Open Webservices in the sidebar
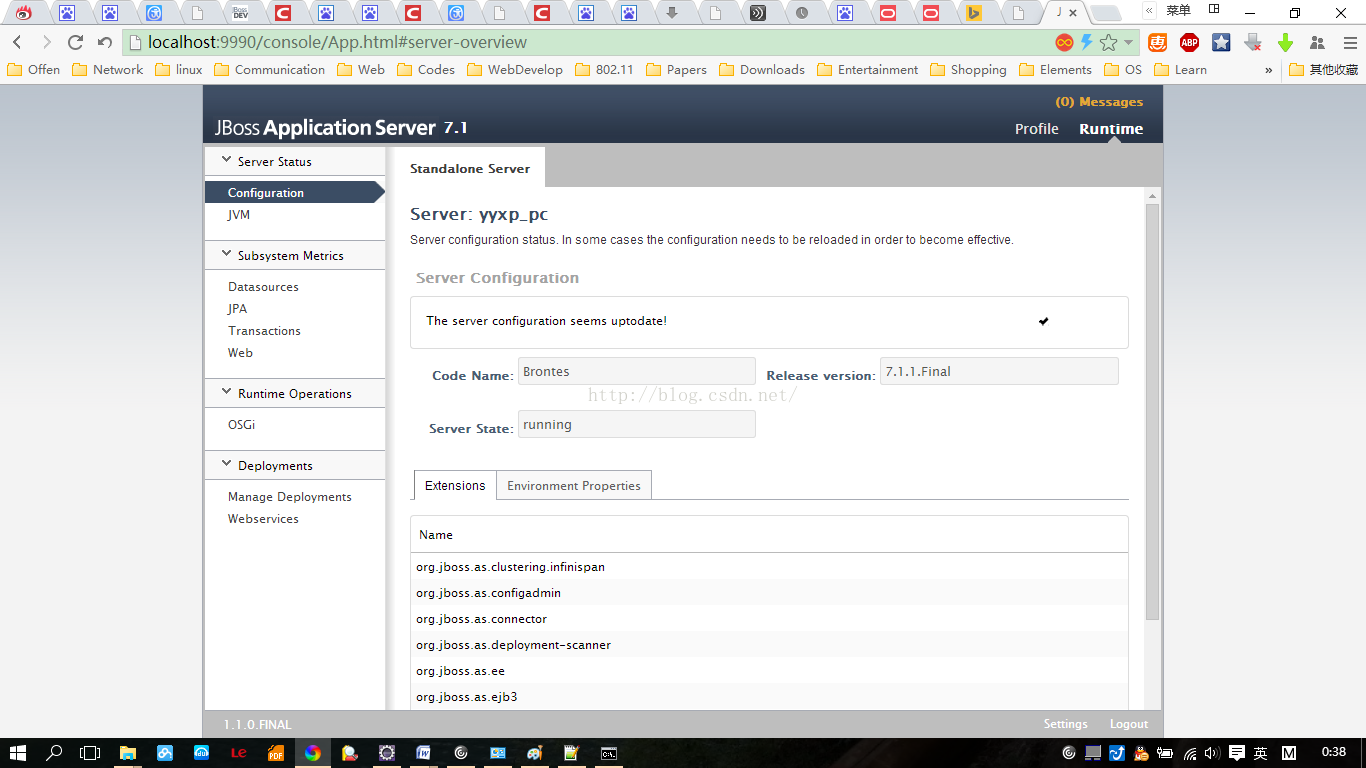The height and width of the screenshot is (768, 1366). pyautogui.click(x=263, y=518)
